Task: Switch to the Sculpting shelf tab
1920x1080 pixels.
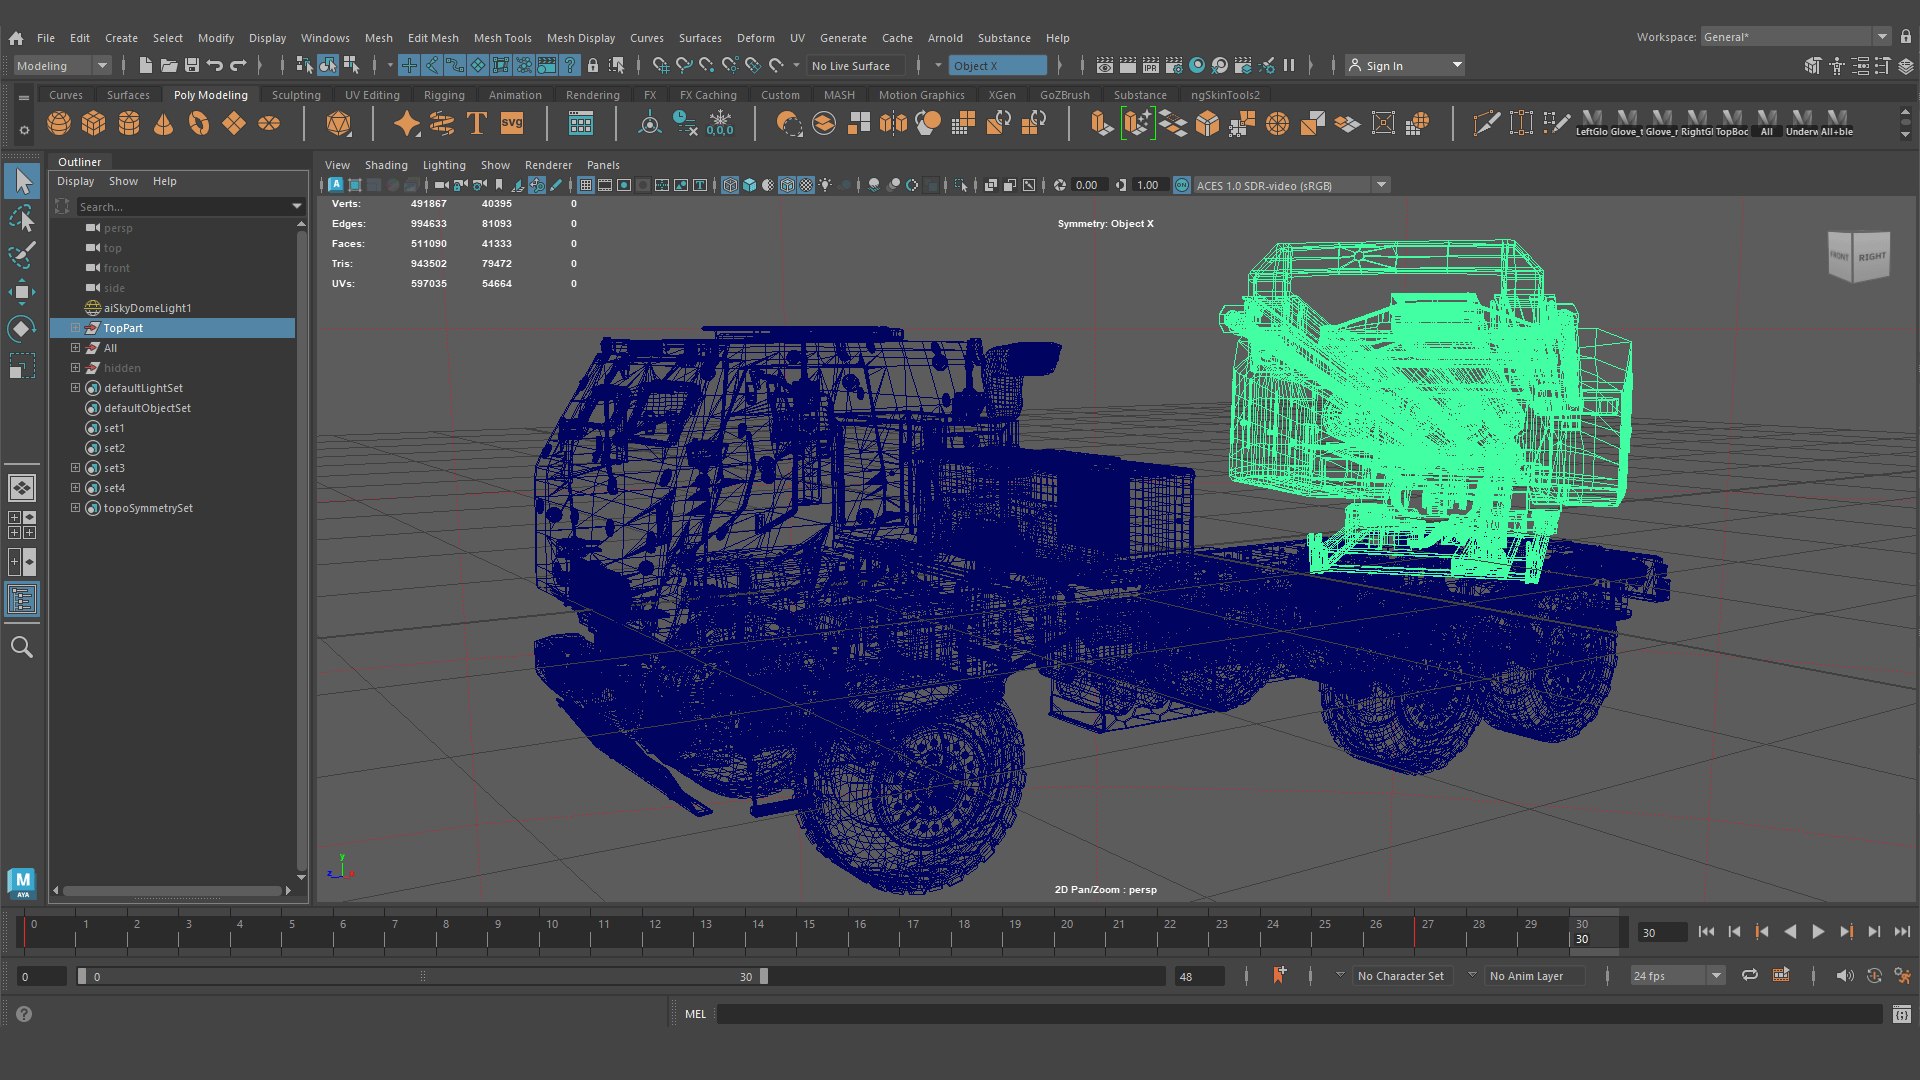Action: [x=296, y=95]
